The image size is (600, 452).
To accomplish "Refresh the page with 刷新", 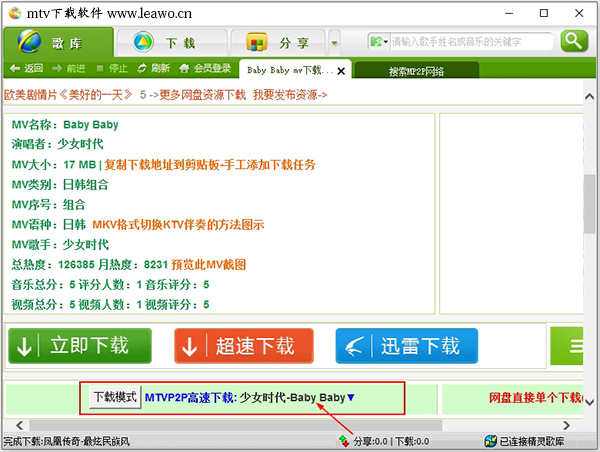I will click(x=153, y=69).
